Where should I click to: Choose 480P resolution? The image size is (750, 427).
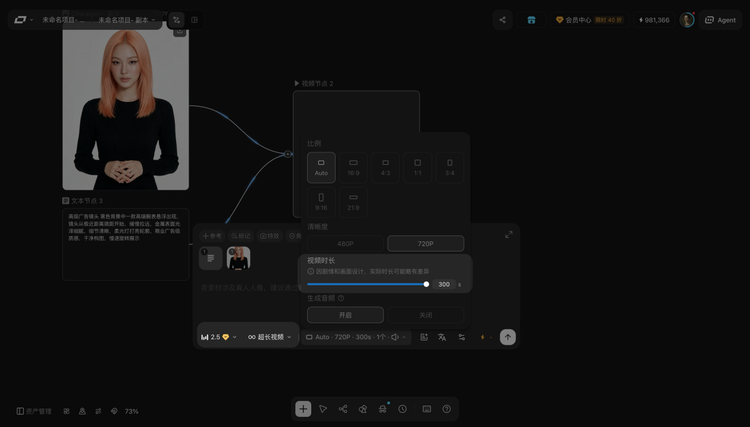click(345, 243)
